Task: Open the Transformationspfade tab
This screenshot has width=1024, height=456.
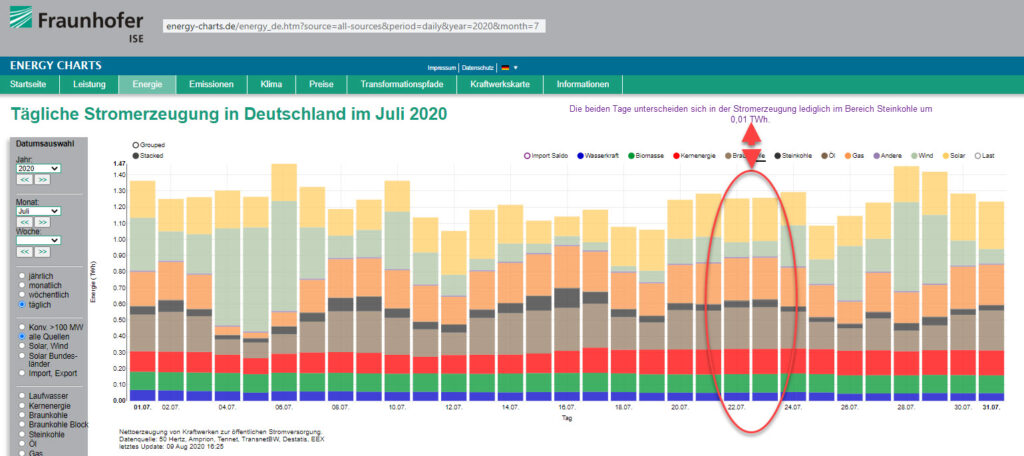Action: [402, 84]
